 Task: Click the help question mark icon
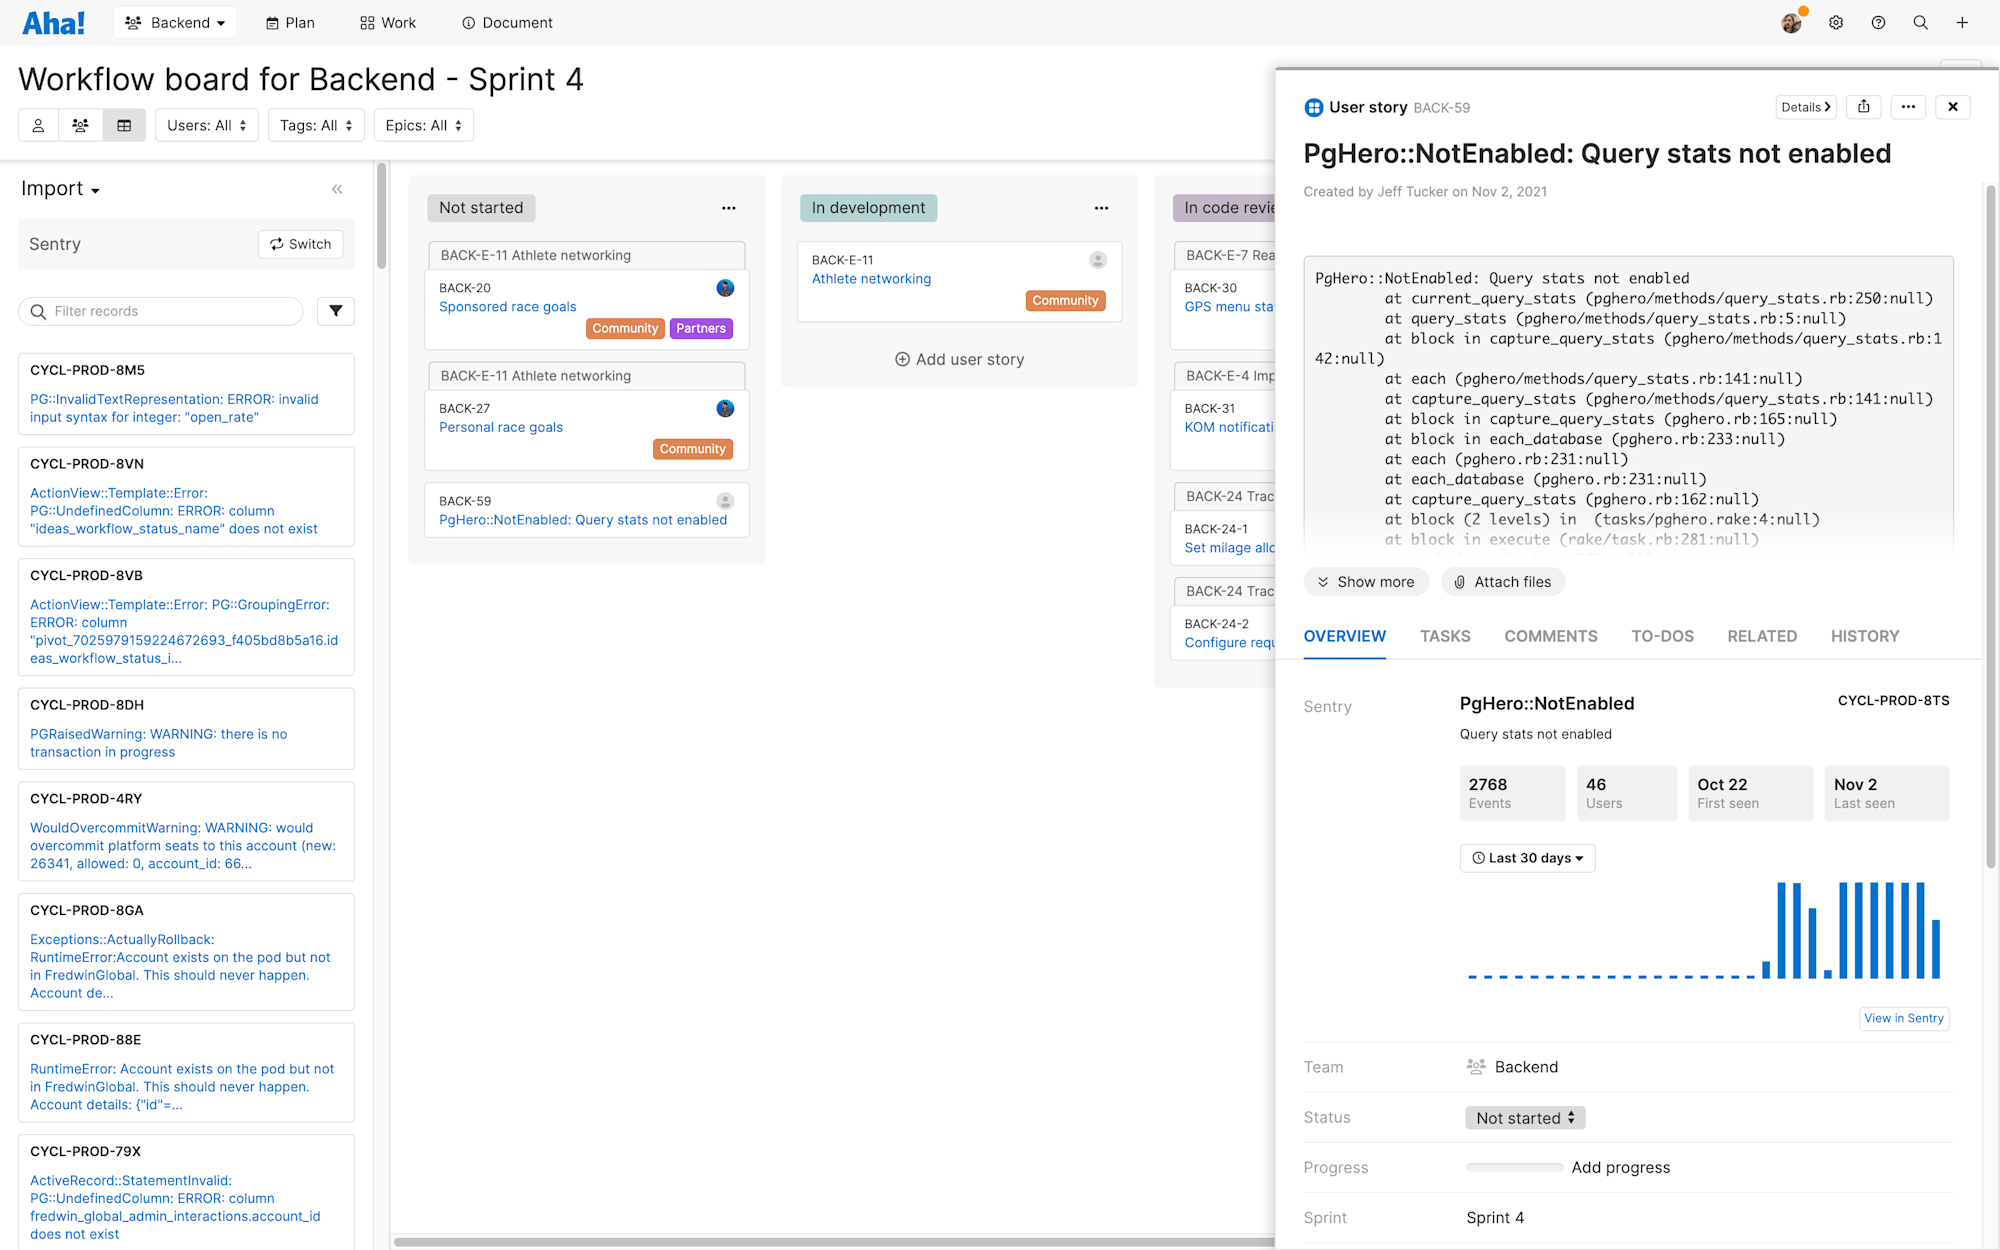click(1878, 22)
